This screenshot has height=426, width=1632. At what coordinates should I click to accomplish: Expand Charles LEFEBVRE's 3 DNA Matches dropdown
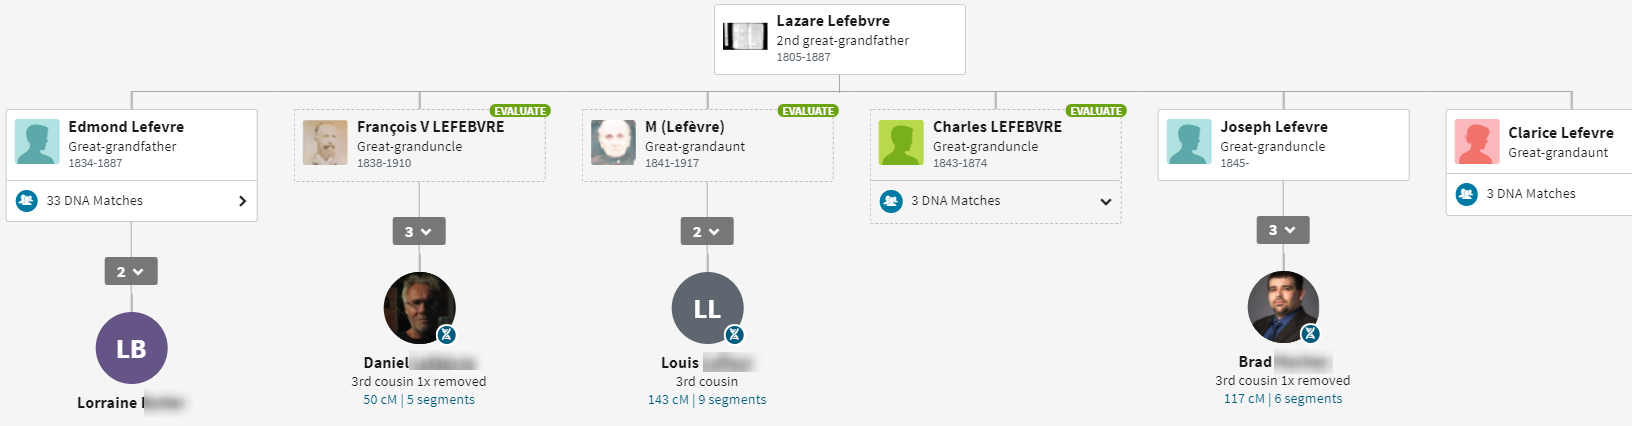(1106, 201)
